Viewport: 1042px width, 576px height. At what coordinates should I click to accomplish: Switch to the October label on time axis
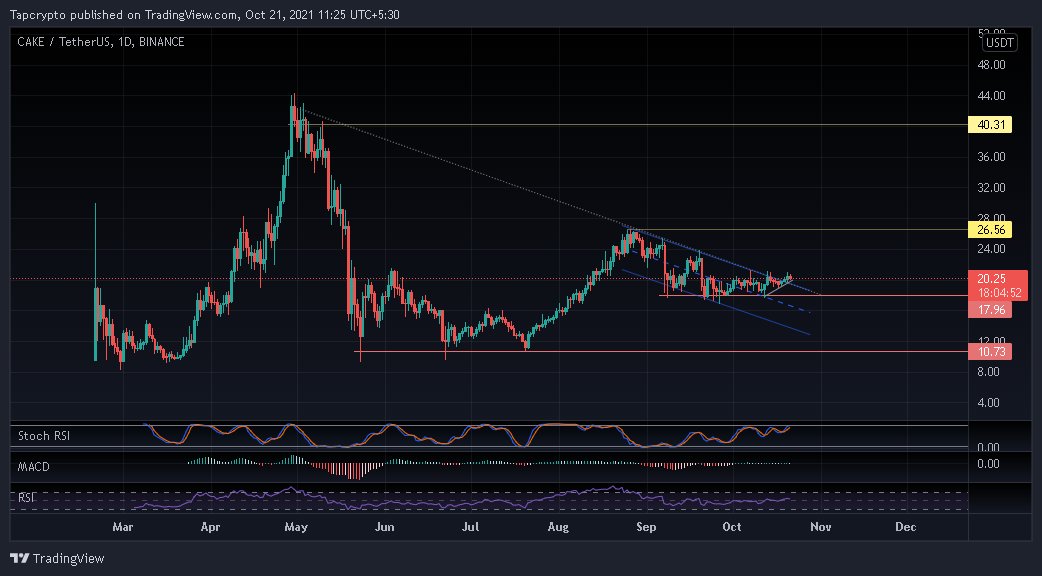(731, 526)
